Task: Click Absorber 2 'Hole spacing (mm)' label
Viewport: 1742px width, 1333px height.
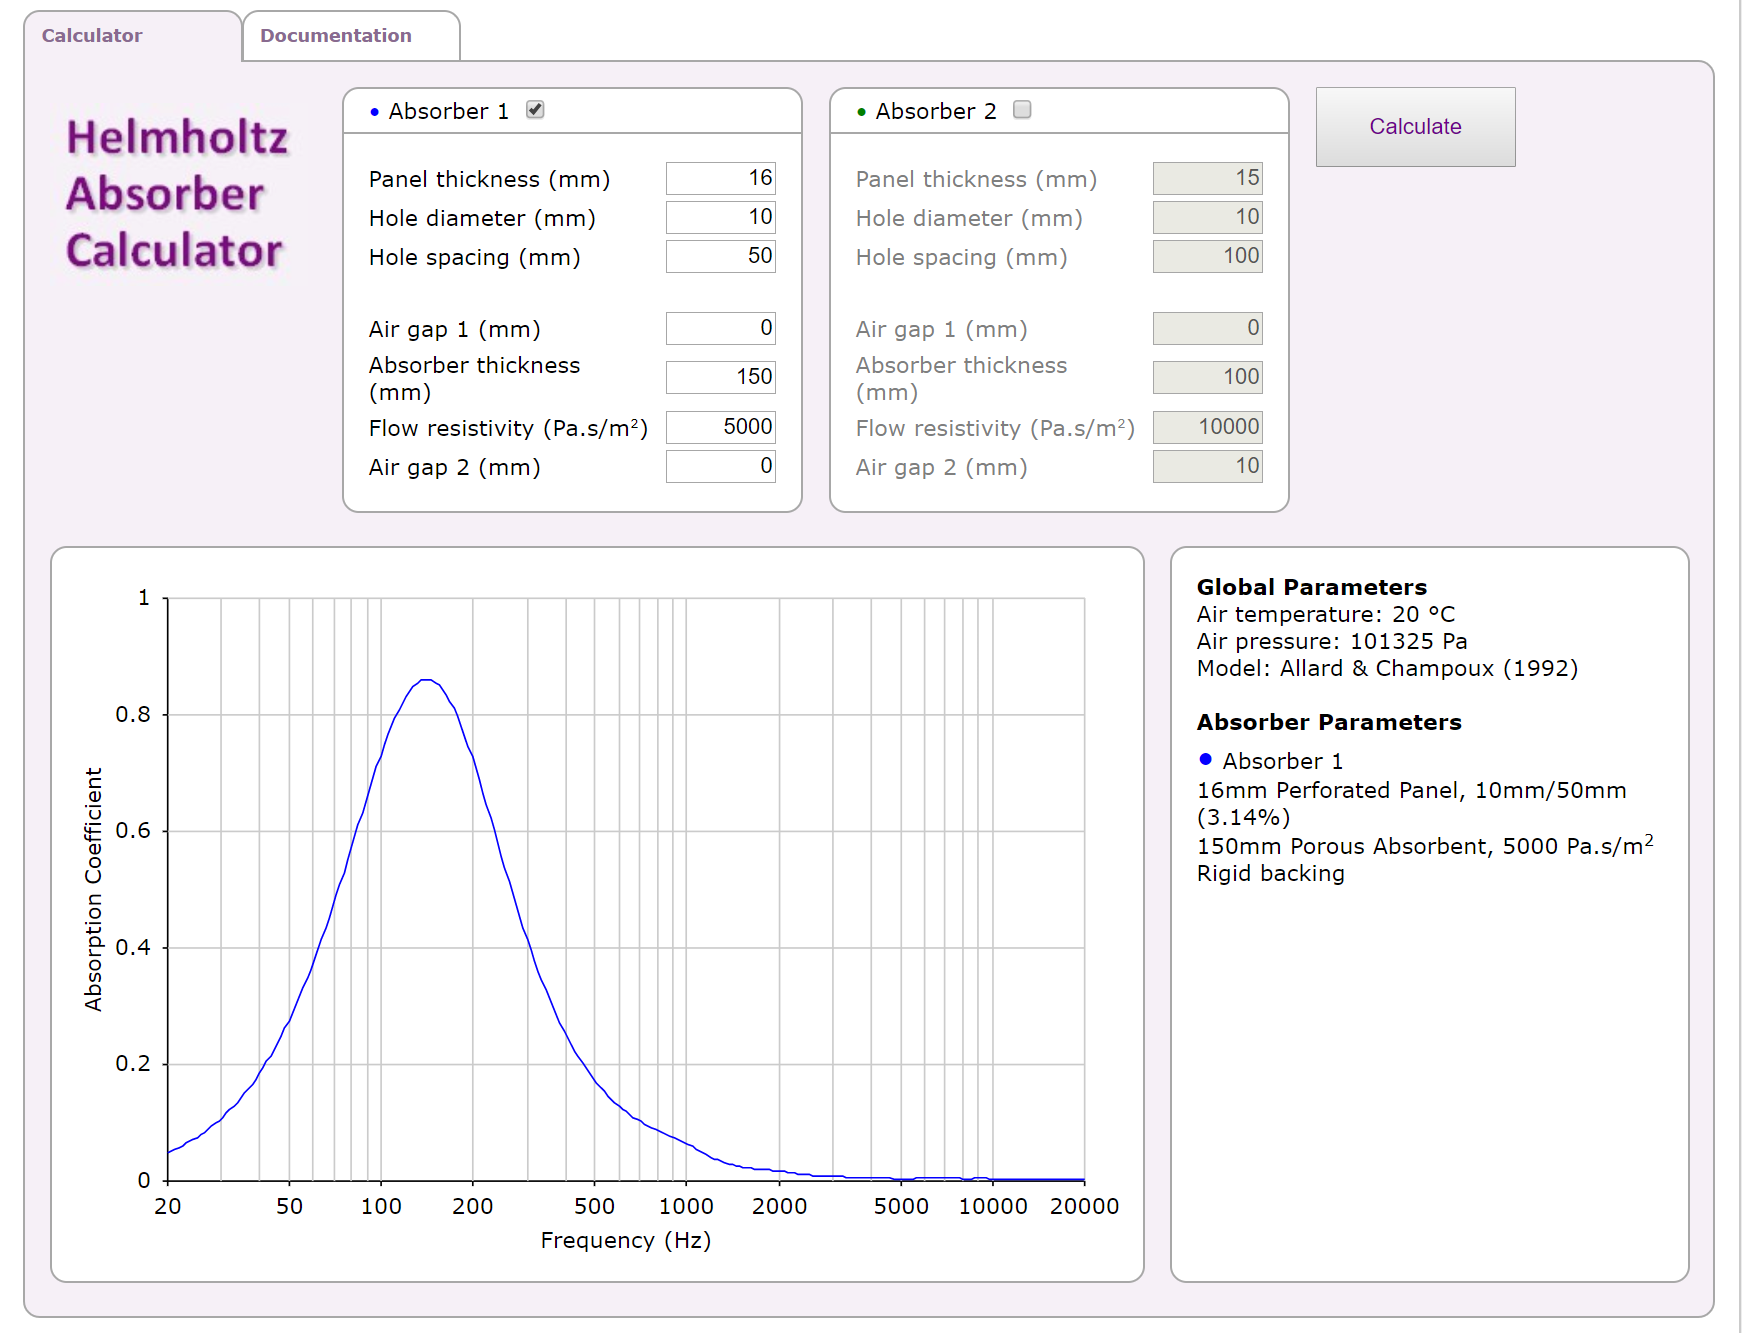Action: [961, 257]
